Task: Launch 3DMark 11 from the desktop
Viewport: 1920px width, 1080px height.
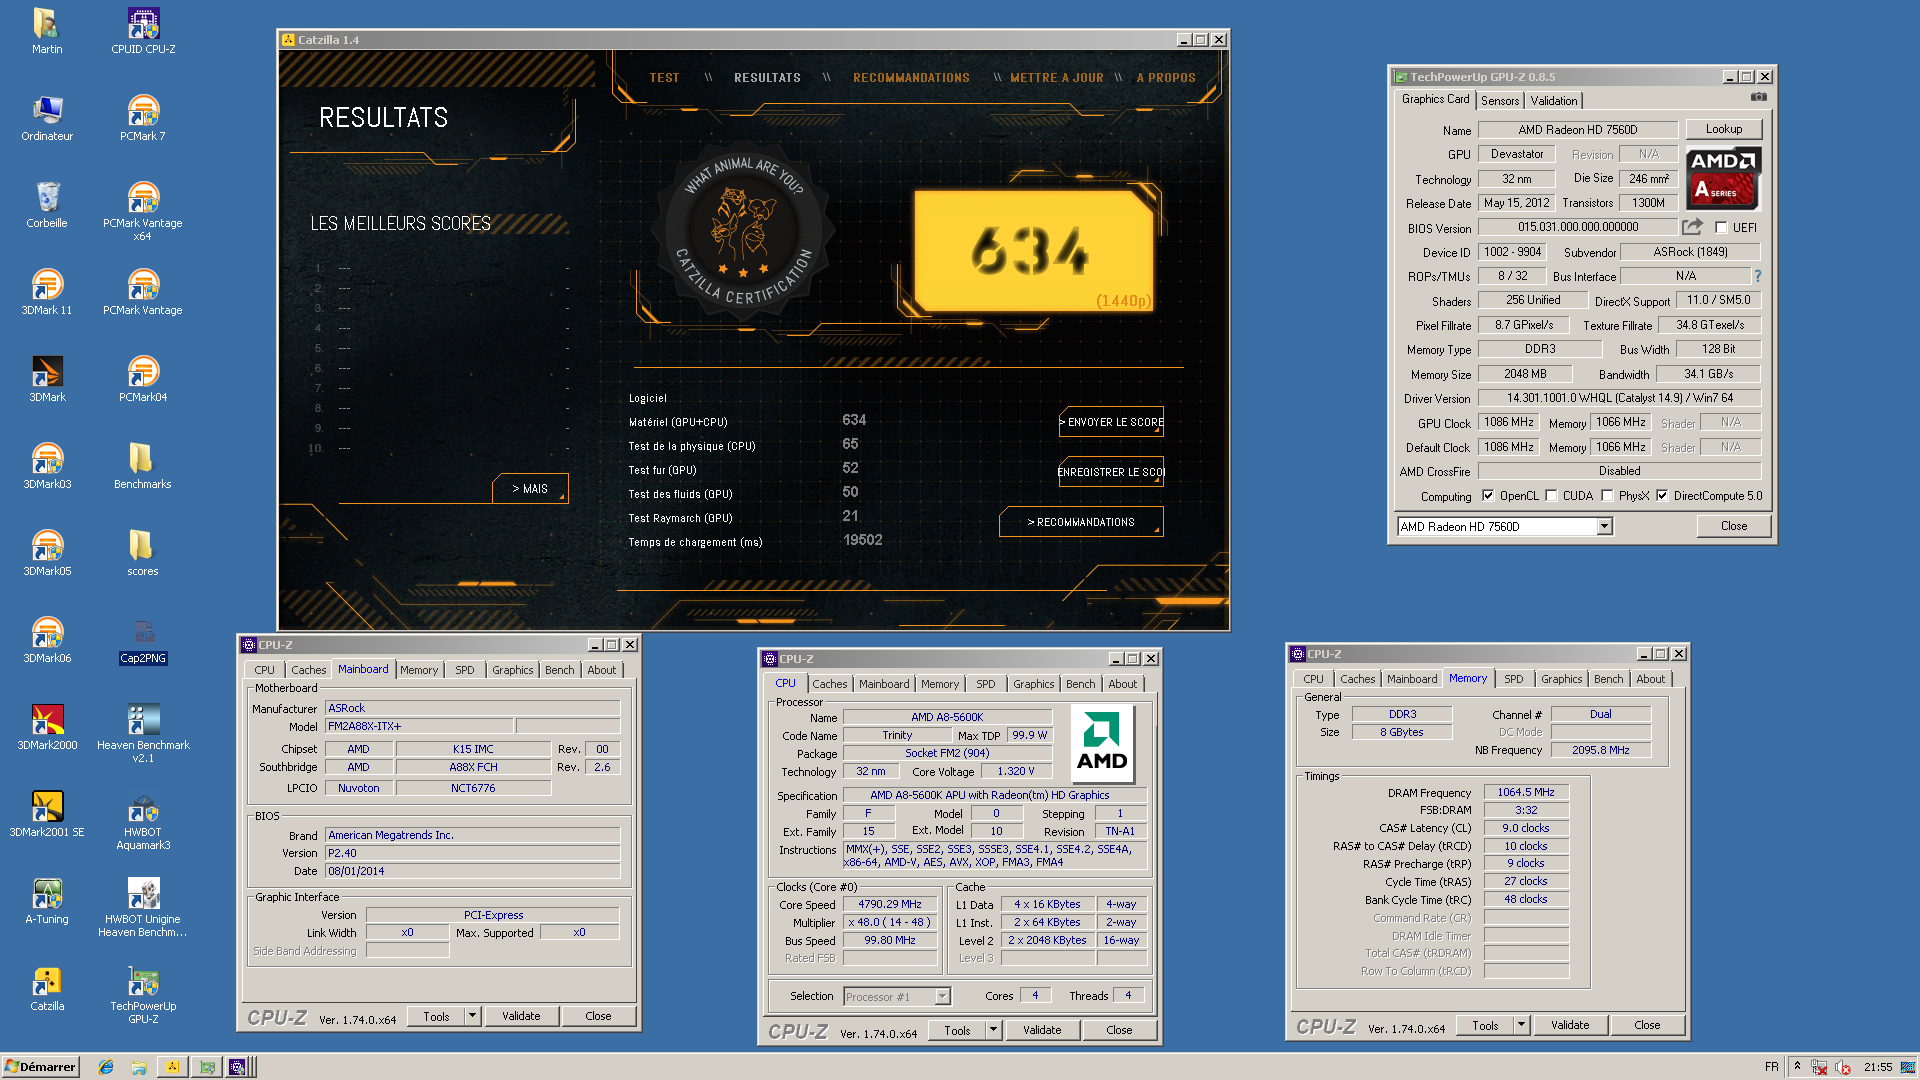Action: pyautogui.click(x=47, y=292)
